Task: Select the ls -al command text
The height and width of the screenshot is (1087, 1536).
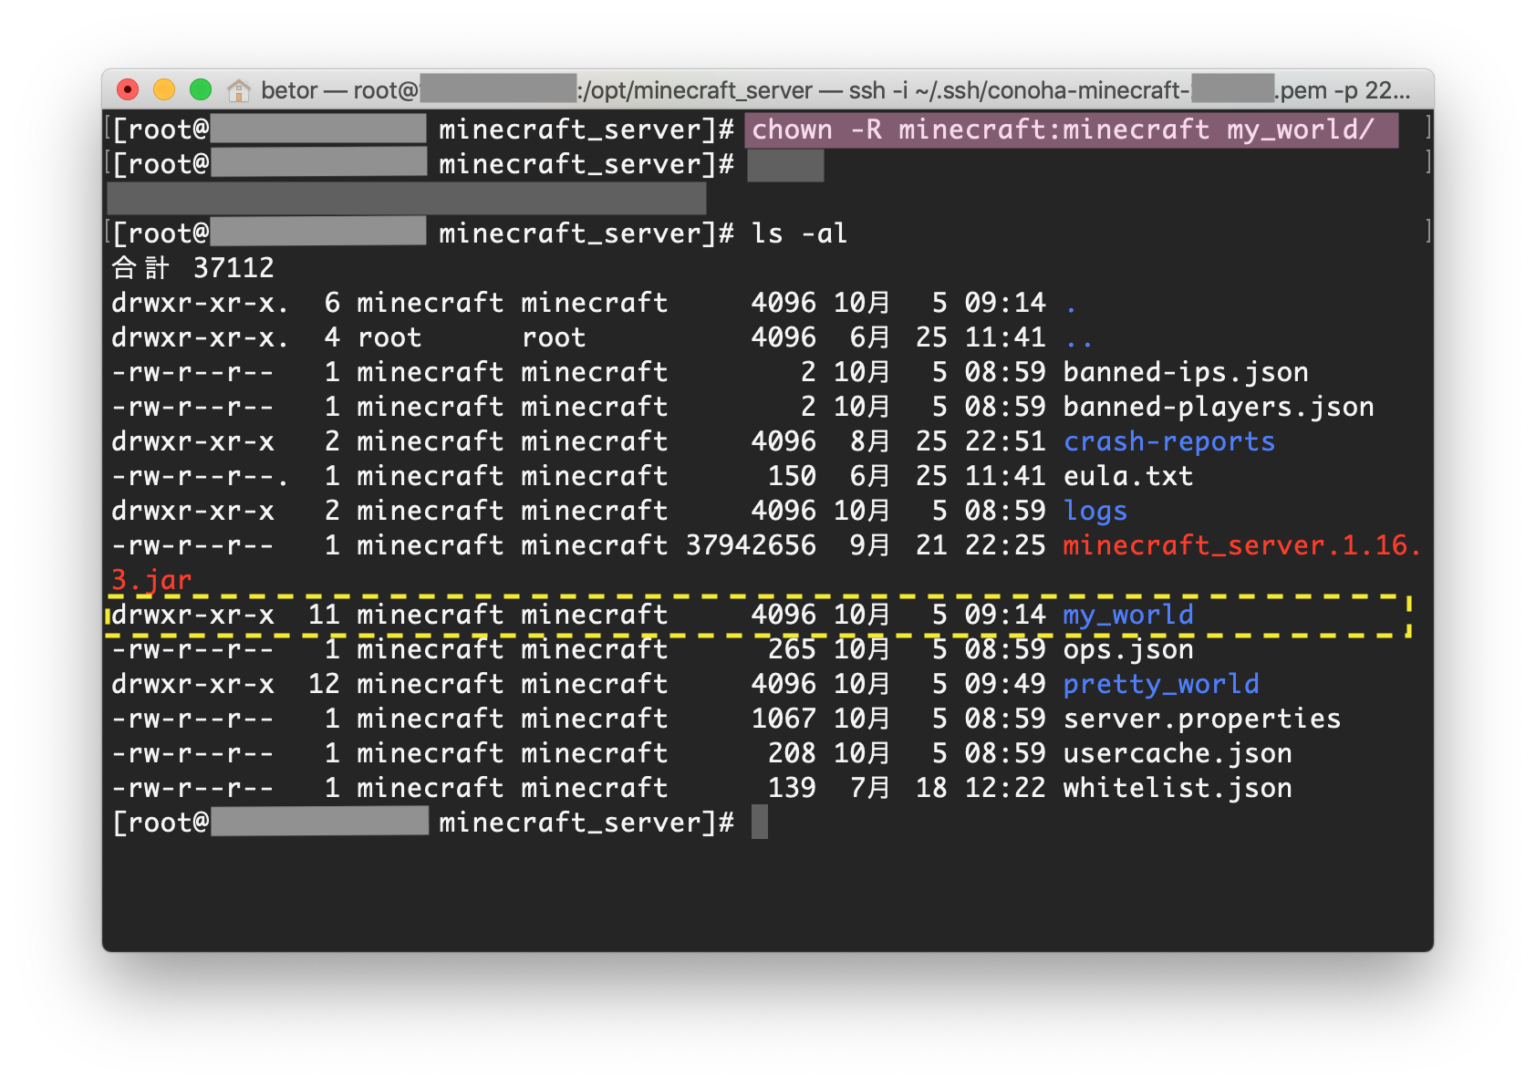Action: (x=800, y=233)
